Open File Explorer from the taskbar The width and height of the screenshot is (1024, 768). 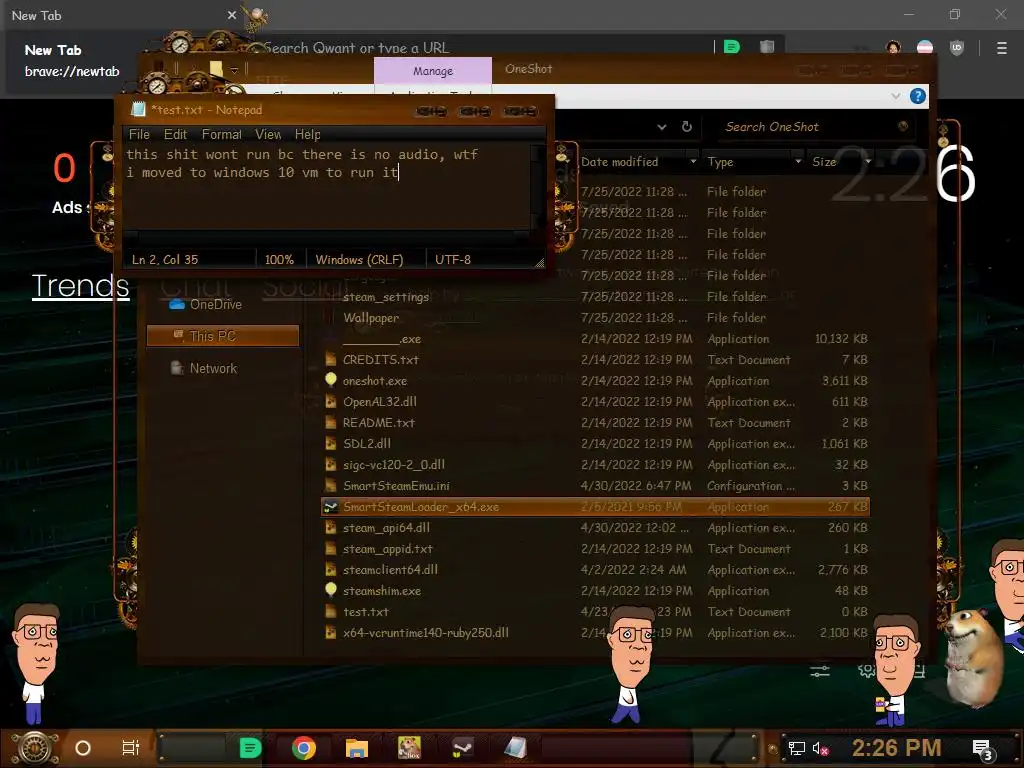coord(357,748)
